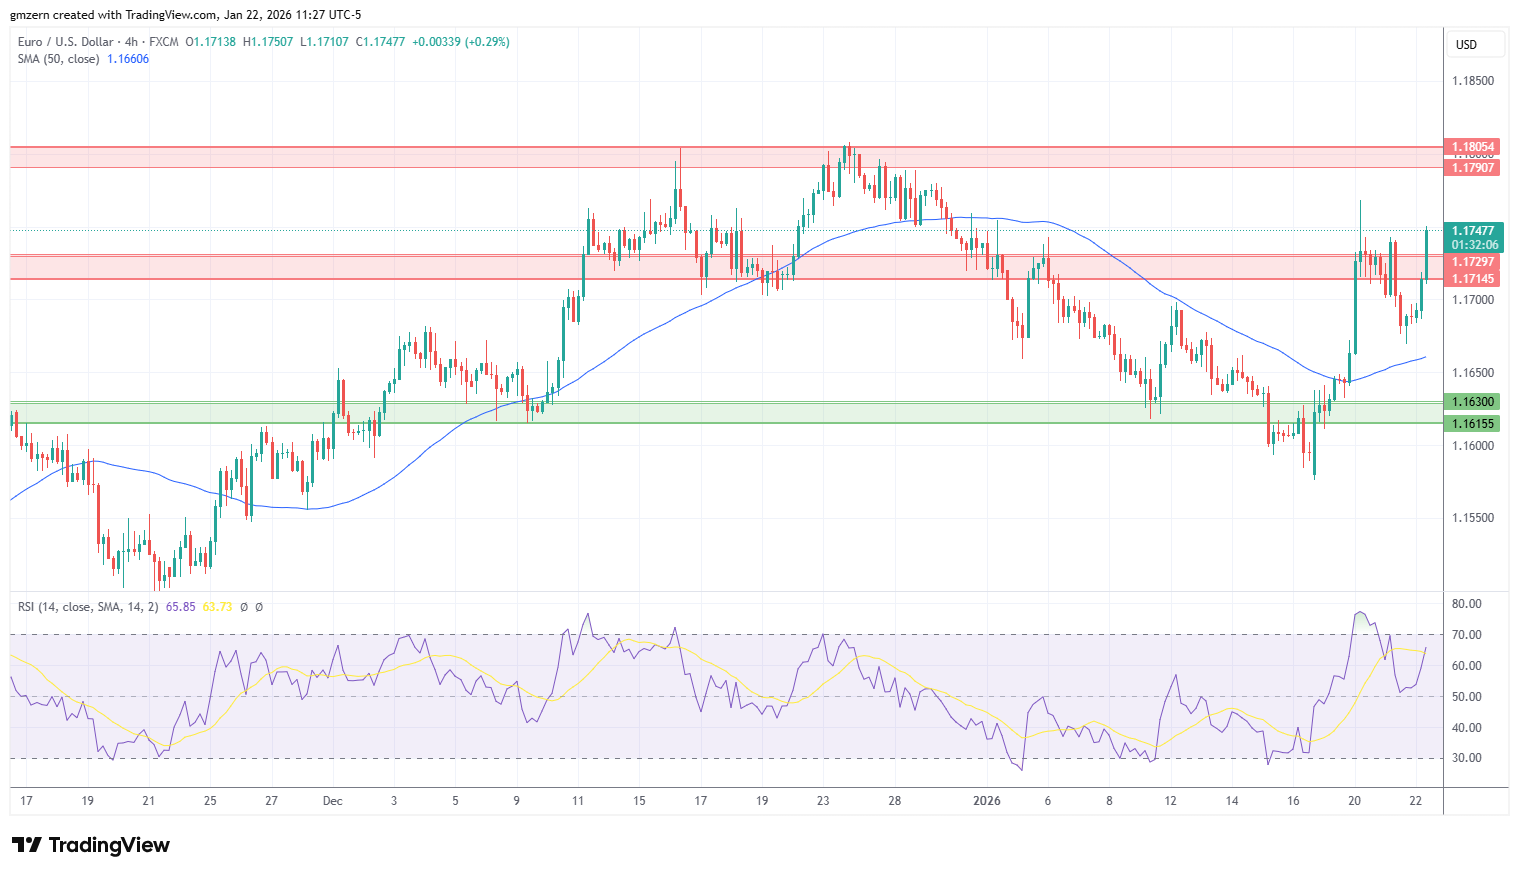Viewport: 1519px width, 875px height.
Task: Click the open value O1.17138
Action: (212, 42)
